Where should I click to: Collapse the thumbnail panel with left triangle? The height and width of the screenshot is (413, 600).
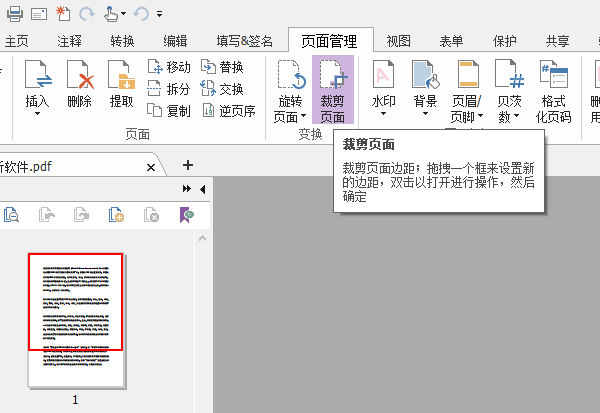203,189
